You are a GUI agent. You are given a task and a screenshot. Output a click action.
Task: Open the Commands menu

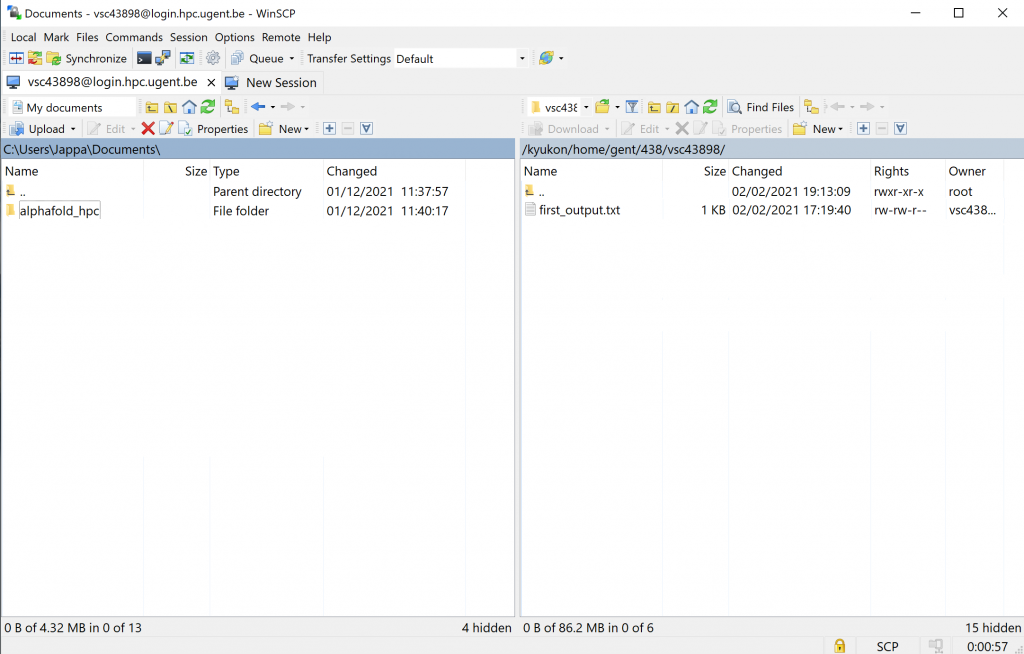(134, 37)
